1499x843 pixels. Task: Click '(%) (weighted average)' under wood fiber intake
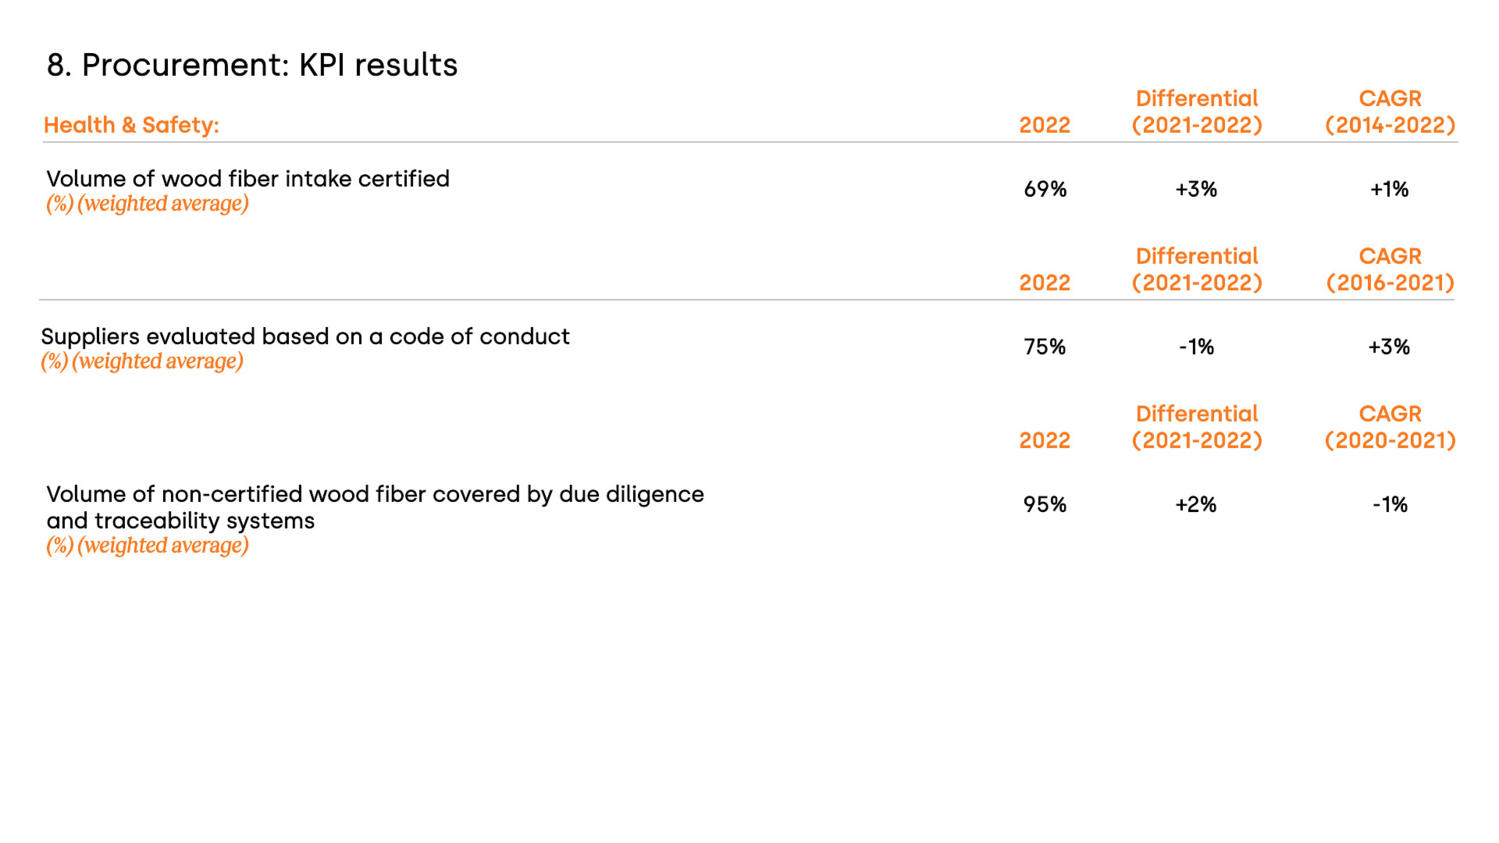(x=147, y=204)
